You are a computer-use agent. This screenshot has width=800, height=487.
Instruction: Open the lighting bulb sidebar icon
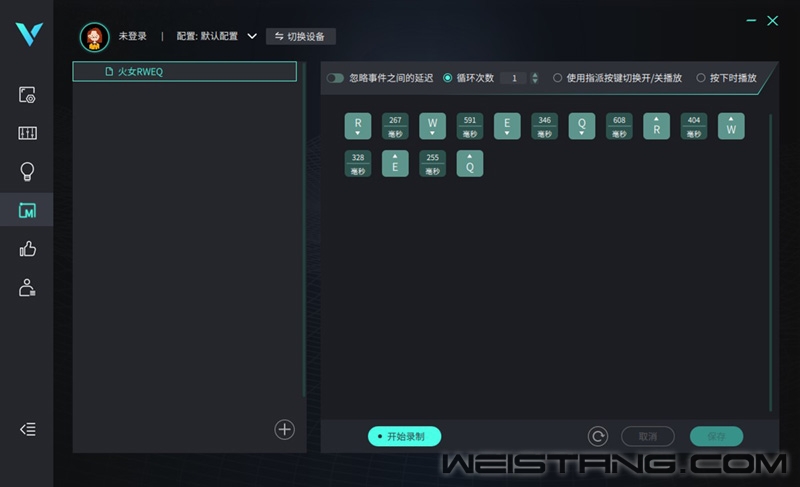tap(27, 172)
